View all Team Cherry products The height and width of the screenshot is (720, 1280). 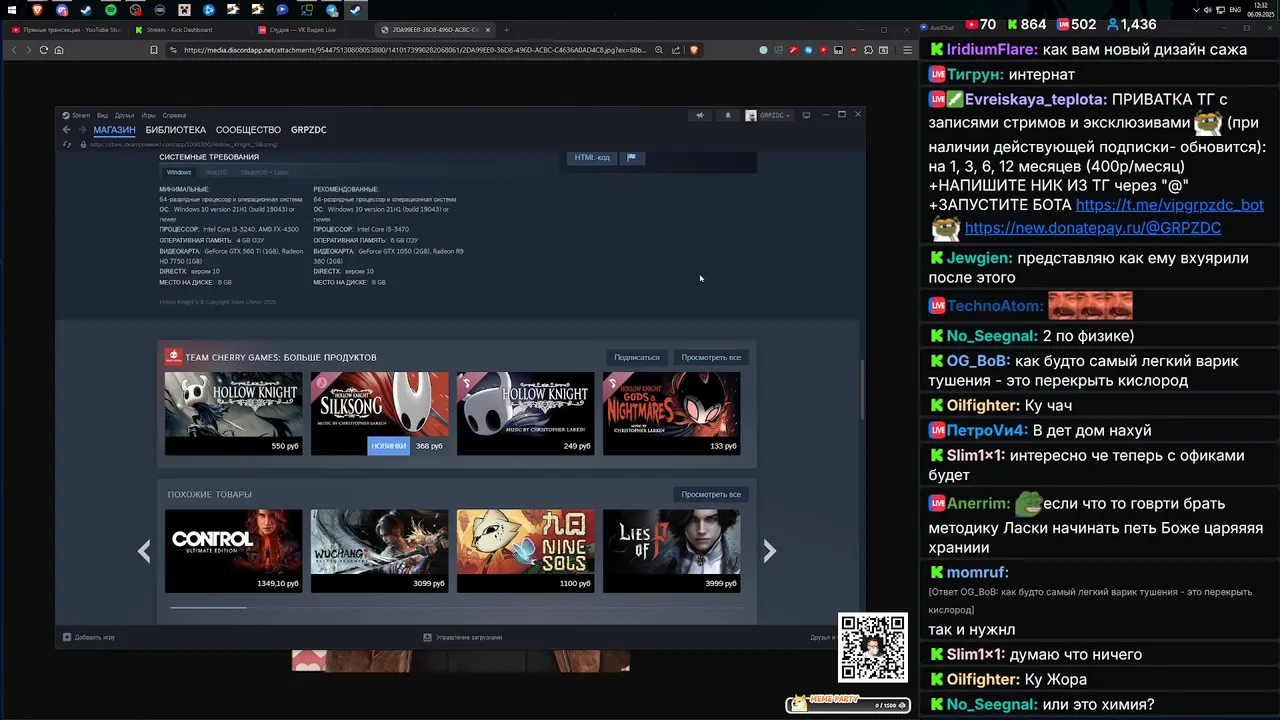[711, 357]
